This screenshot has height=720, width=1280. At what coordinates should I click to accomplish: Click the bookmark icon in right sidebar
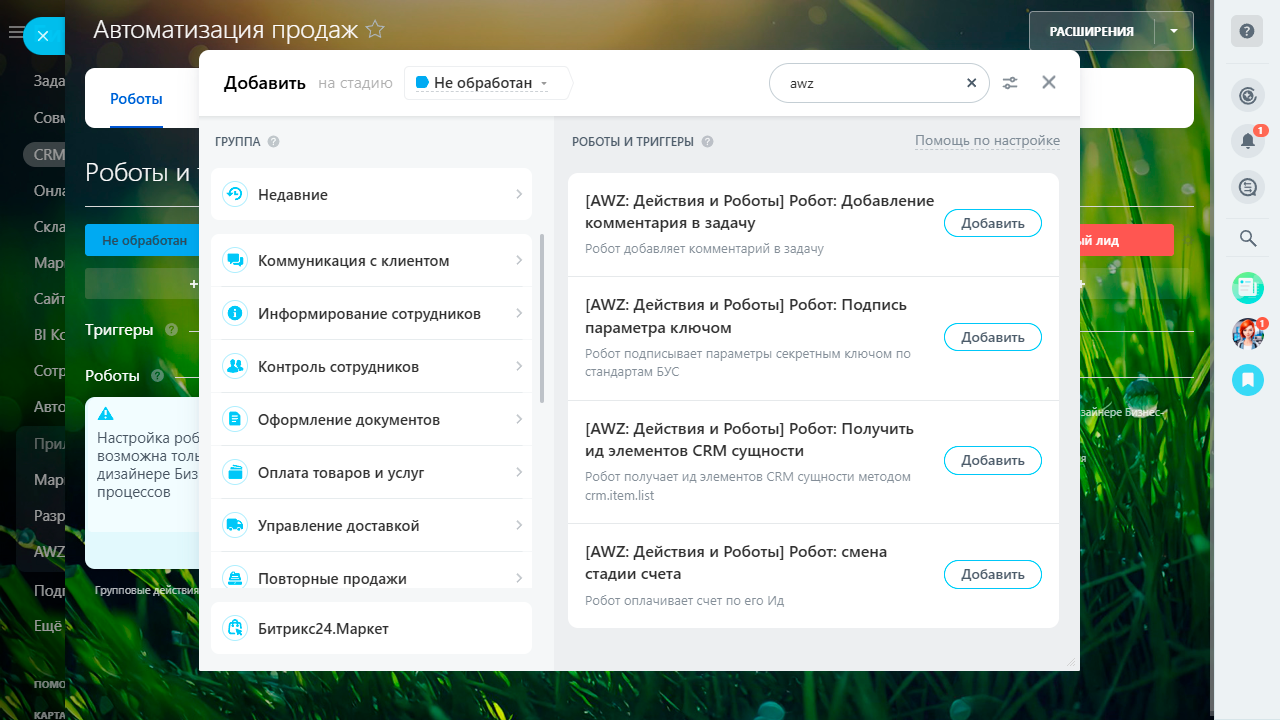coord(1247,379)
